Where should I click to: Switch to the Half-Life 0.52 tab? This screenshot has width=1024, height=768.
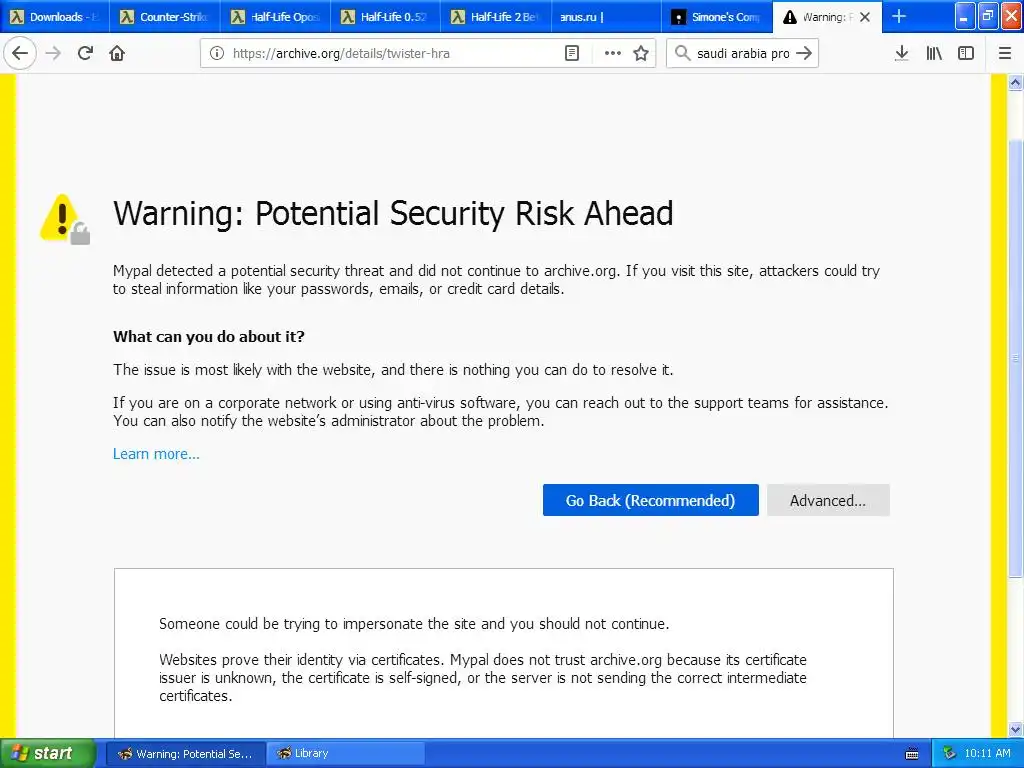click(385, 17)
